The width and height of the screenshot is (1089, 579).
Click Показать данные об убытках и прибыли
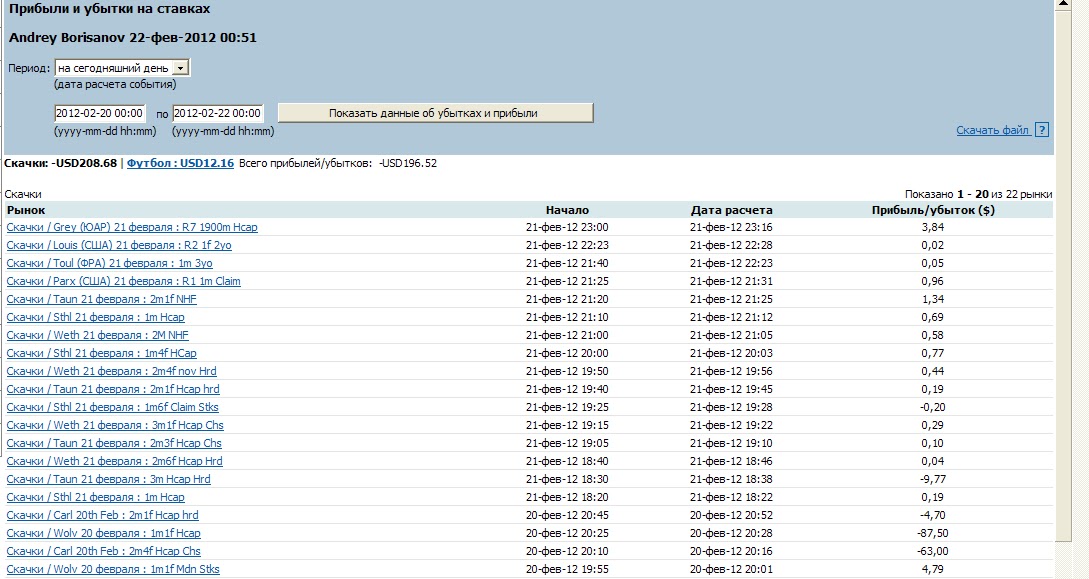click(435, 113)
